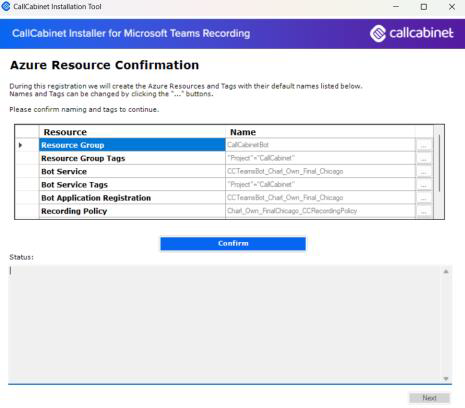Open the edit button for Bot Service row
Viewport: 465px width, 408px height.
pos(424,172)
